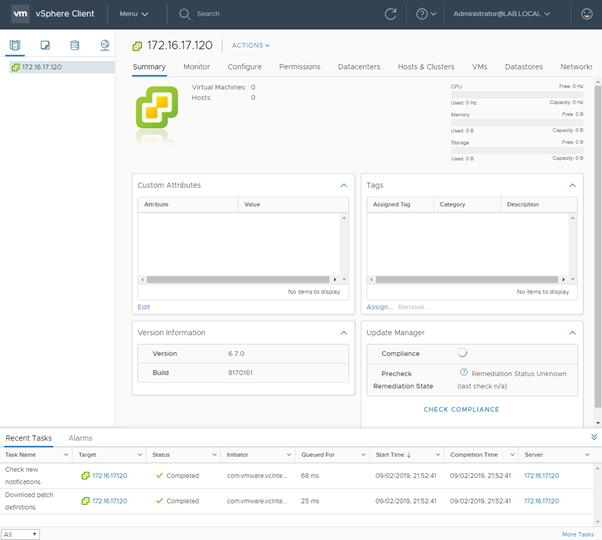
Task: Collapse the Version Information panel
Action: coord(344,333)
